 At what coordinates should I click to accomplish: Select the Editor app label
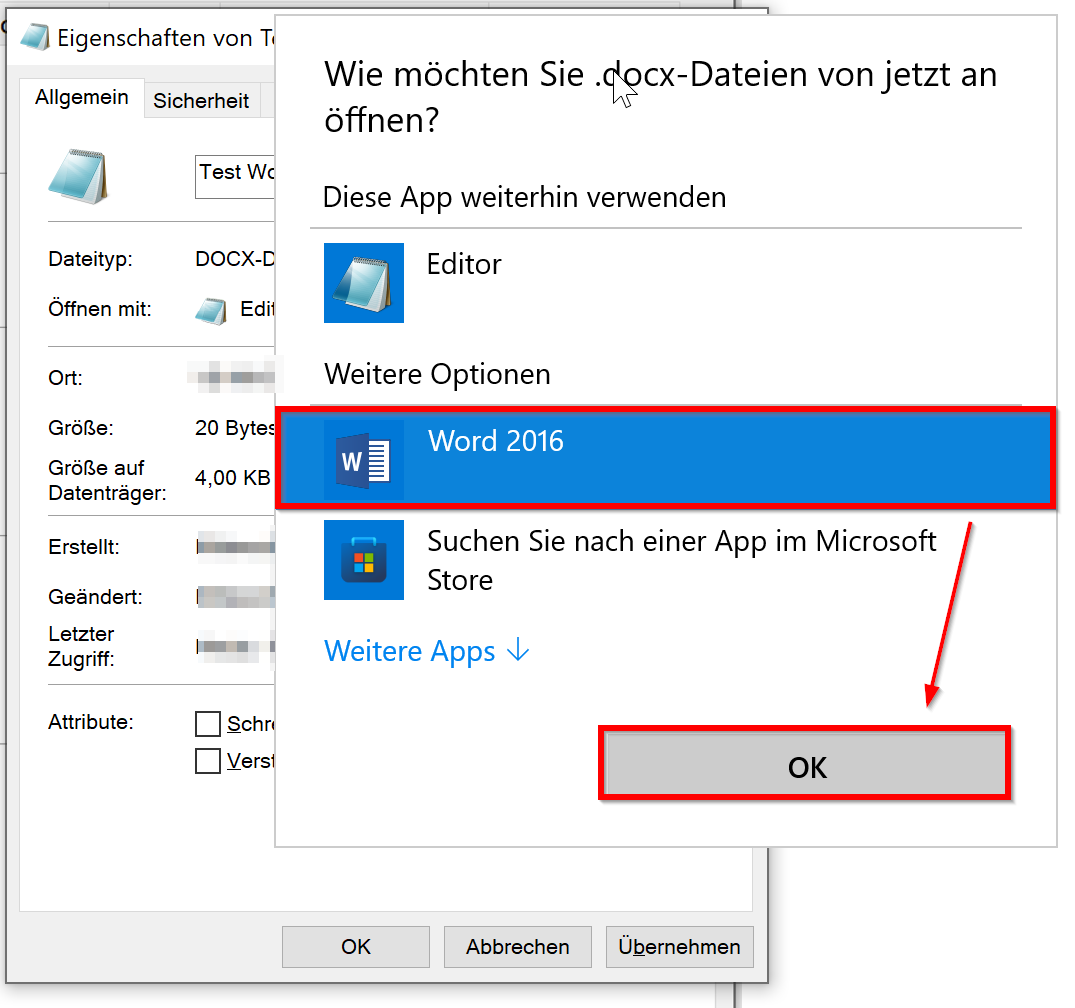click(x=463, y=264)
